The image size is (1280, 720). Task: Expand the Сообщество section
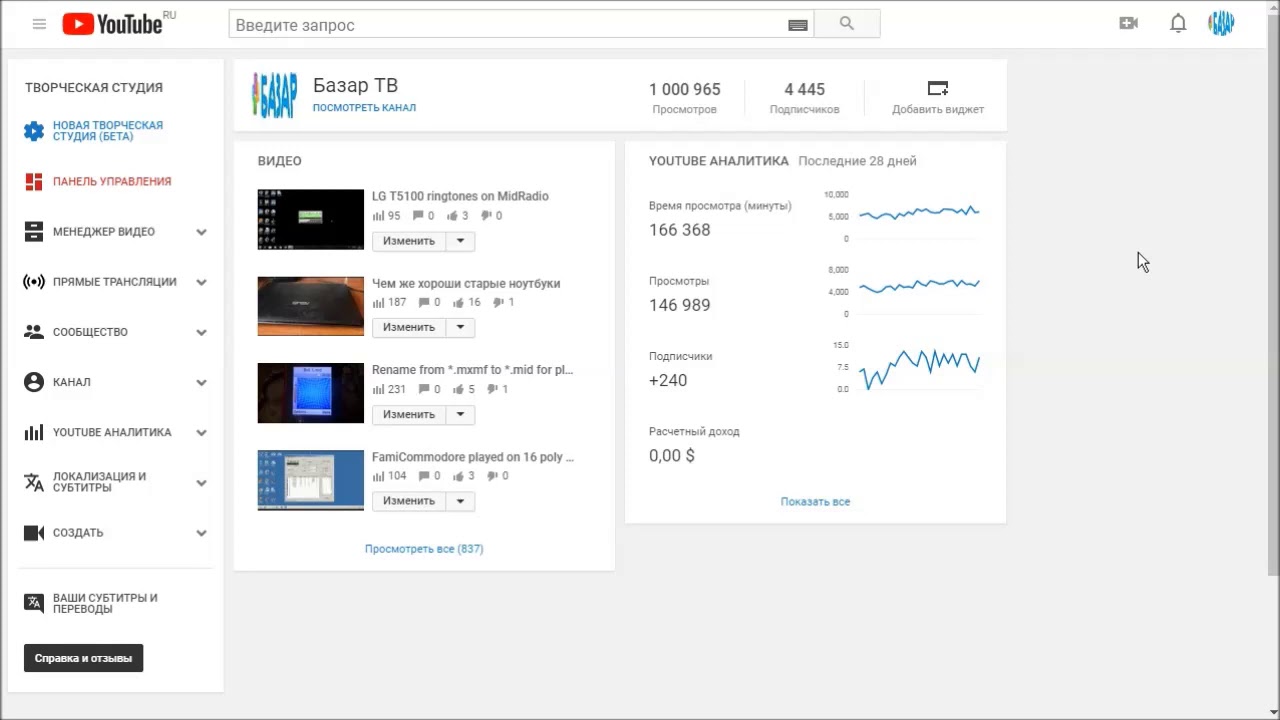pos(201,332)
